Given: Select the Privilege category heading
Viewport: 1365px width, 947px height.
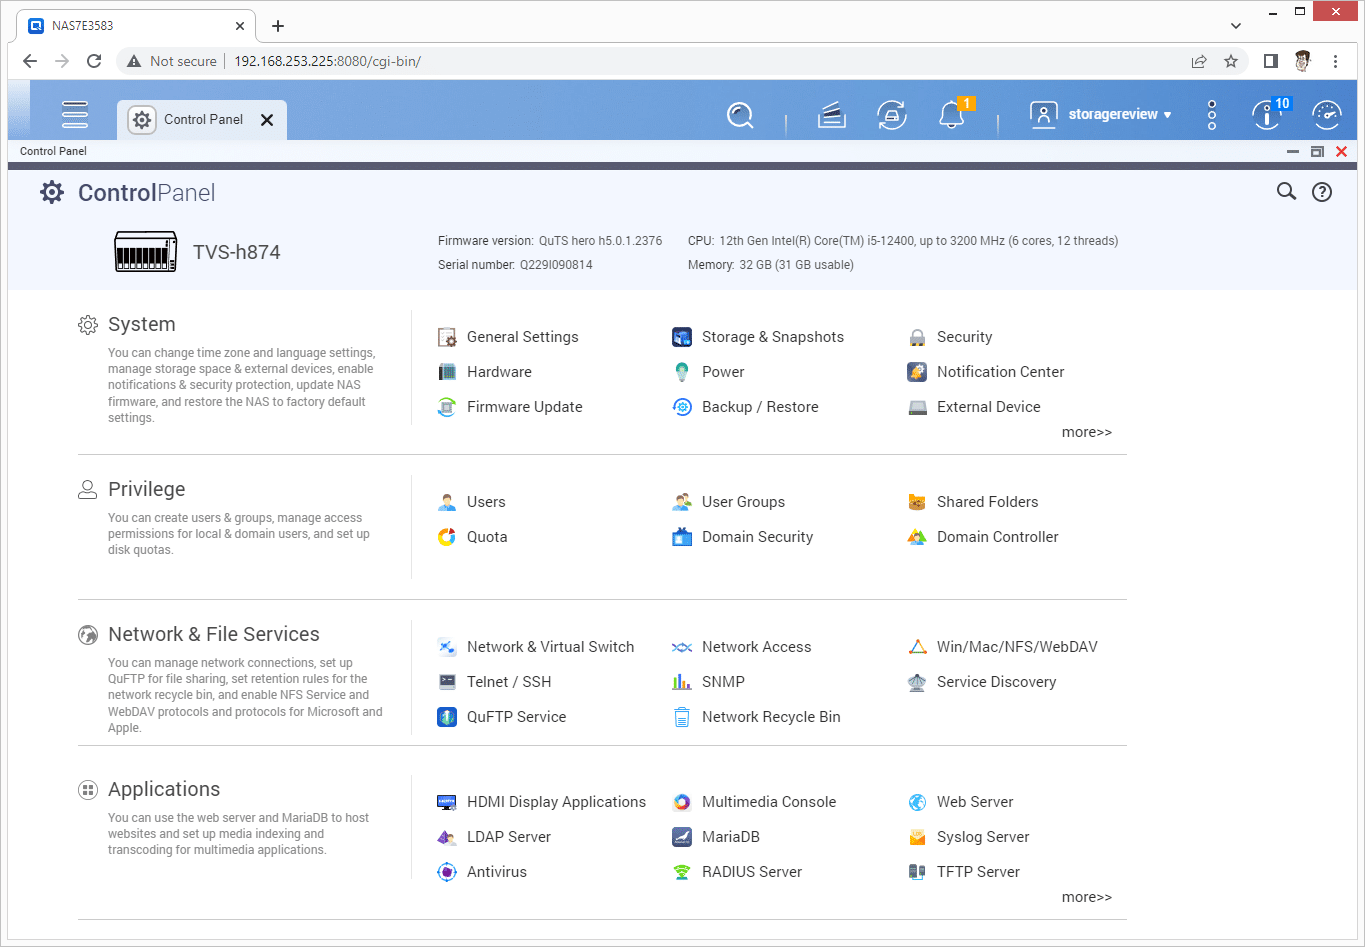Looking at the screenshot, I should (146, 489).
